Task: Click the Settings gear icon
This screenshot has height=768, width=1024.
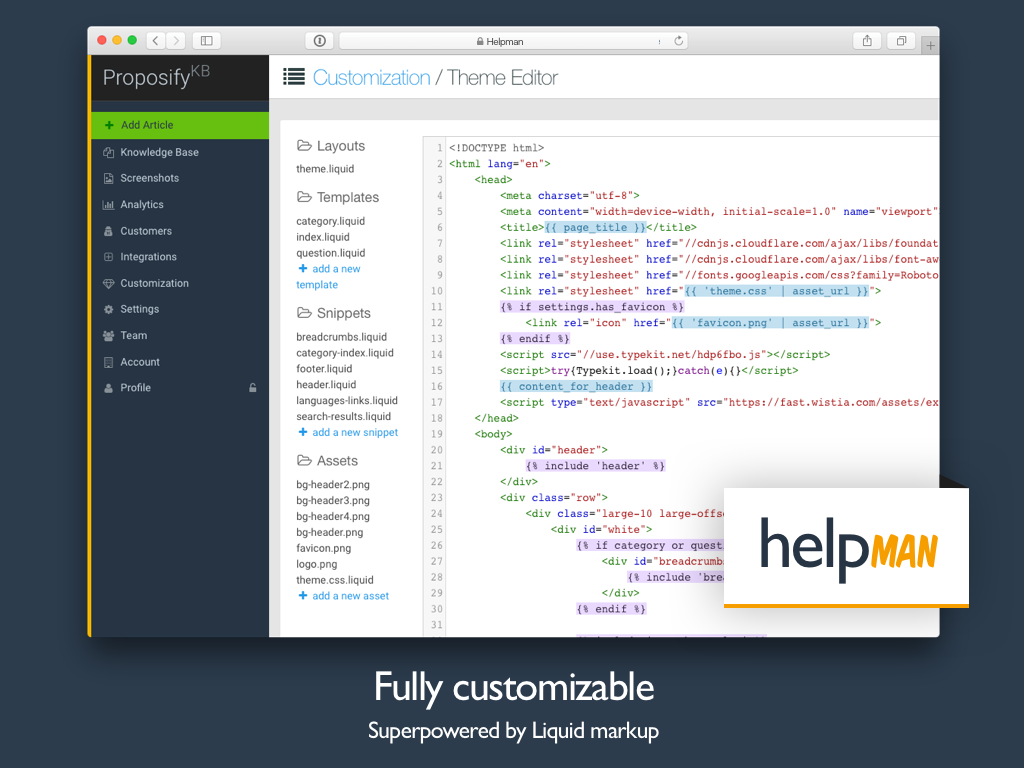Action: (108, 310)
